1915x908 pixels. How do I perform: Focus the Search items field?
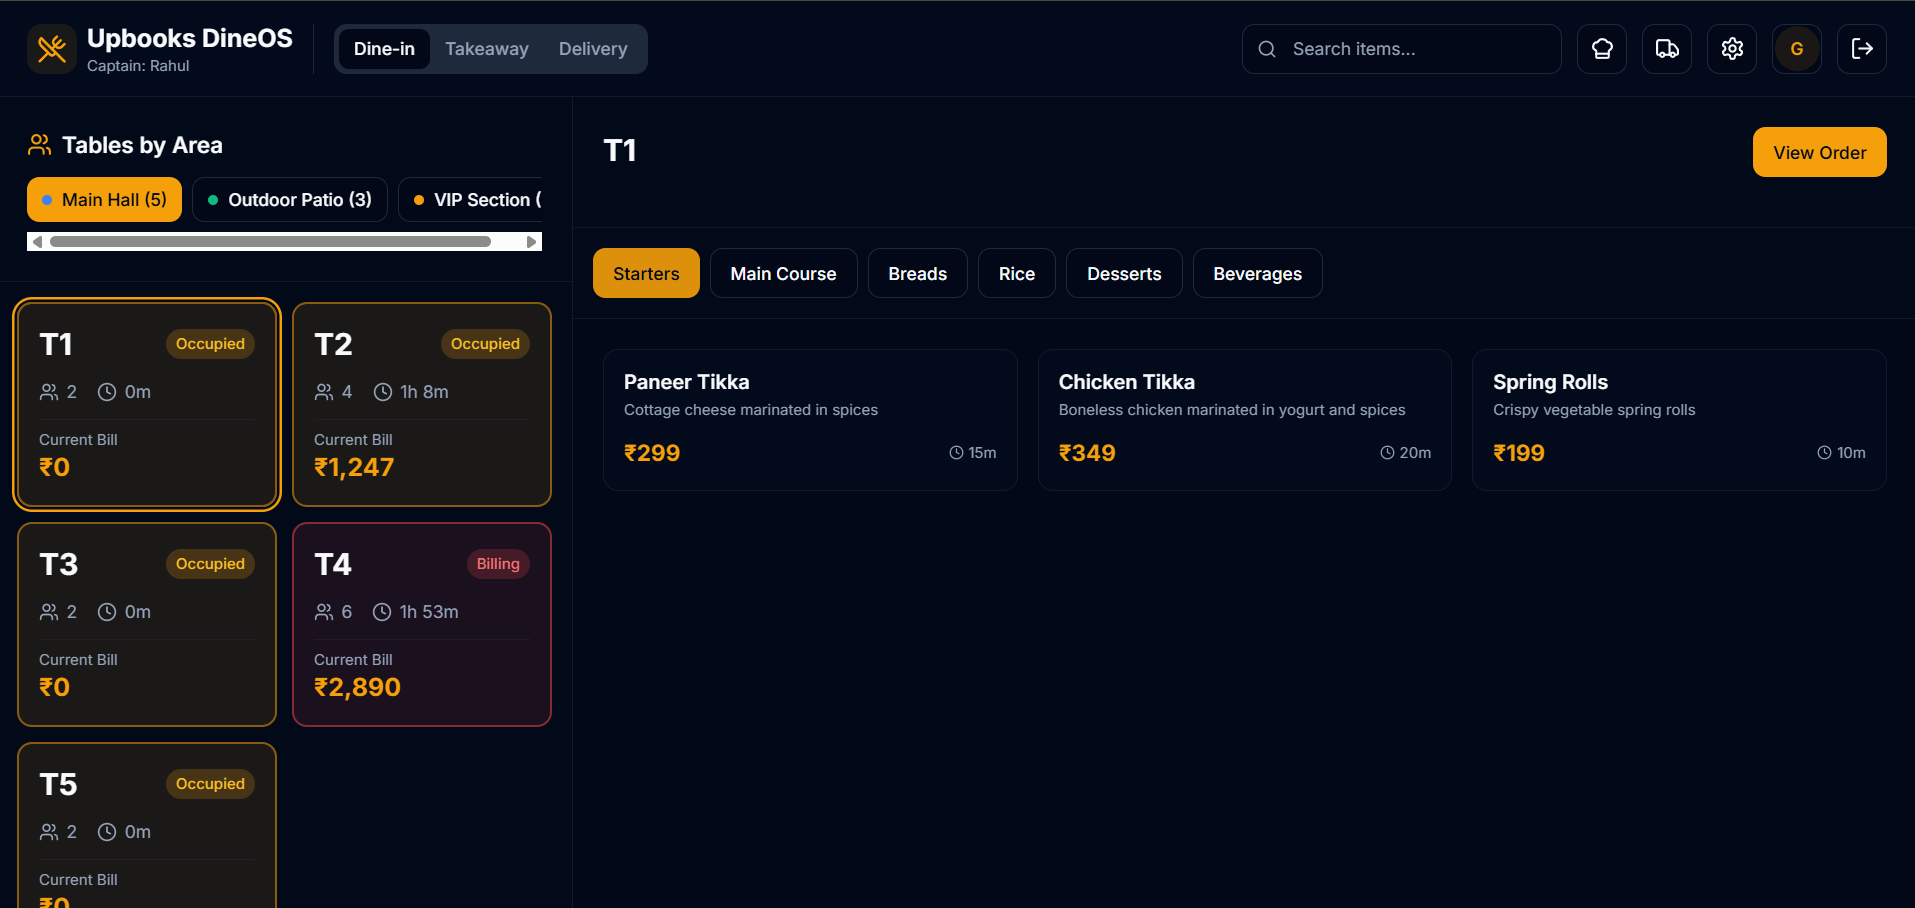[1401, 49]
